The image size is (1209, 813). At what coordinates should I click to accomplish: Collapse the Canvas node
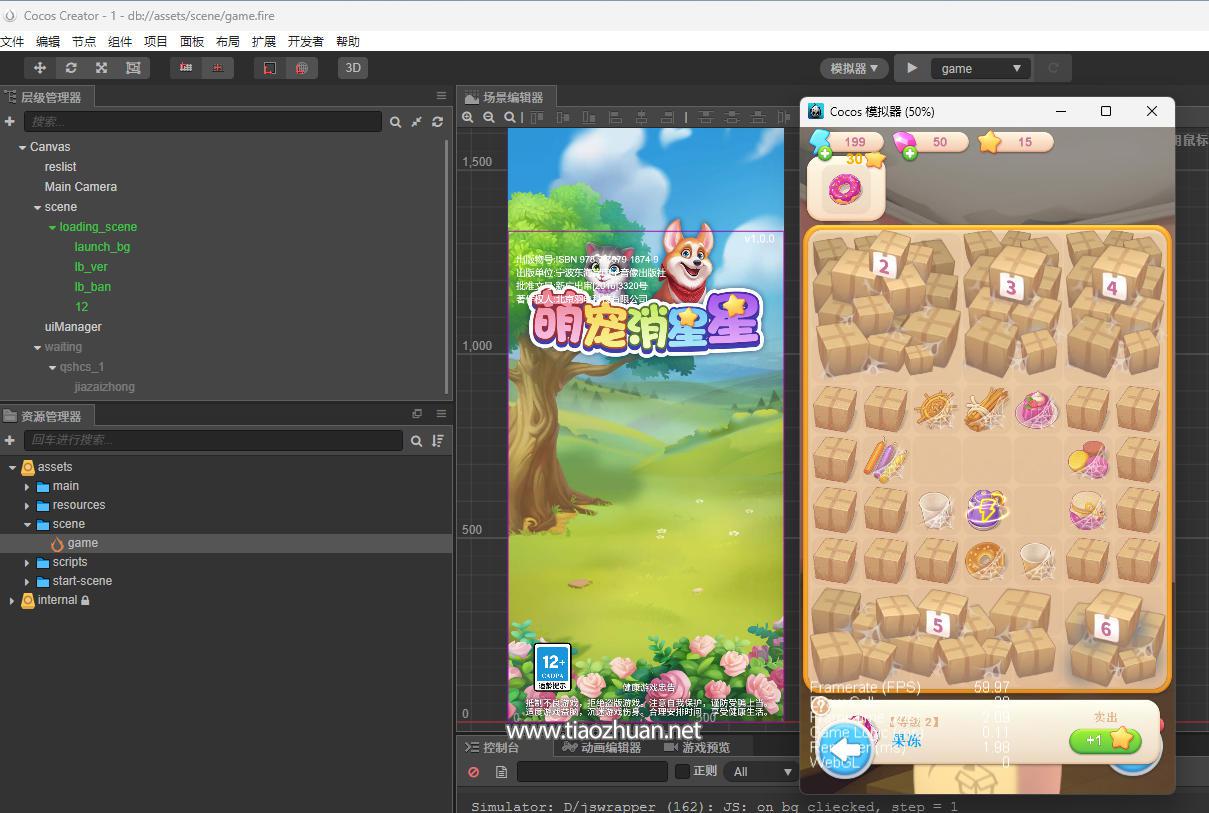(22, 147)
